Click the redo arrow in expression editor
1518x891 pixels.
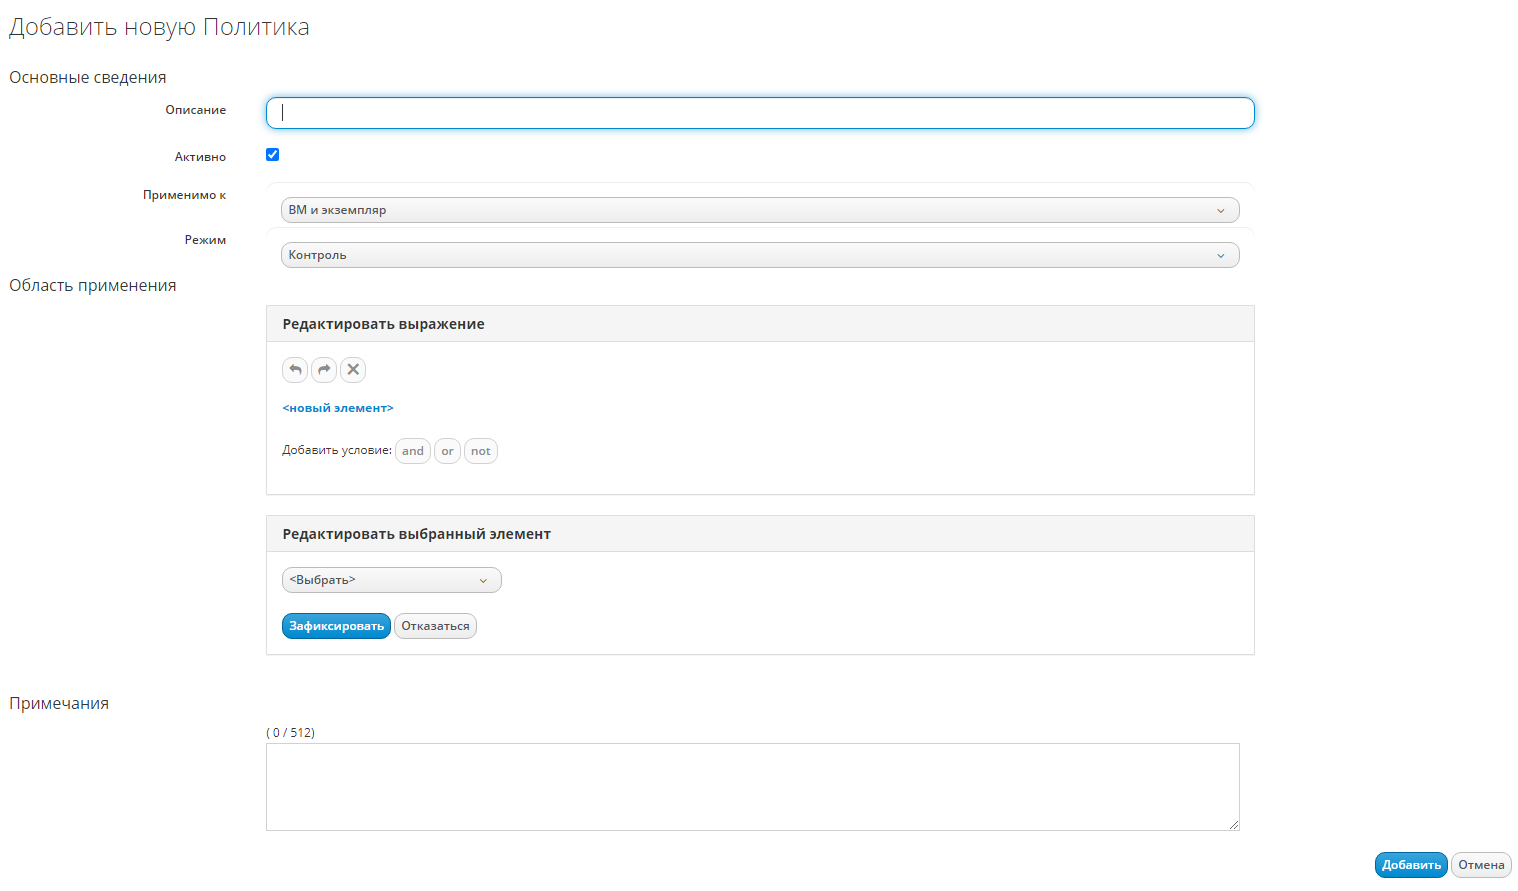pyautogui.click(x=324, y=370)
